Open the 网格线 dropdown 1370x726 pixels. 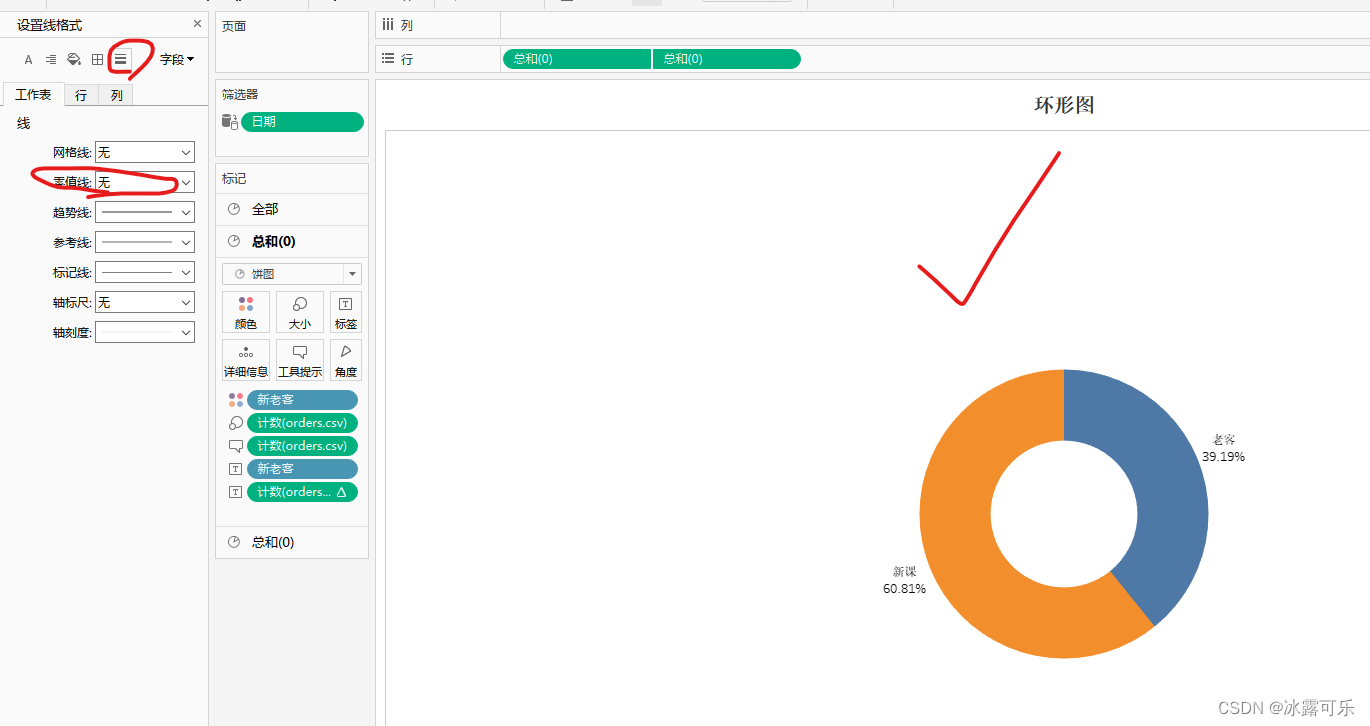[x=145, y=152]
